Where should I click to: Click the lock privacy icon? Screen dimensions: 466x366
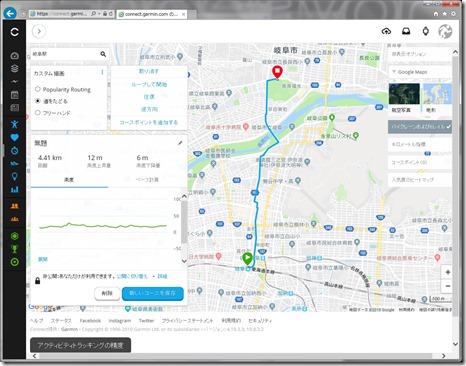pos(37,281)
